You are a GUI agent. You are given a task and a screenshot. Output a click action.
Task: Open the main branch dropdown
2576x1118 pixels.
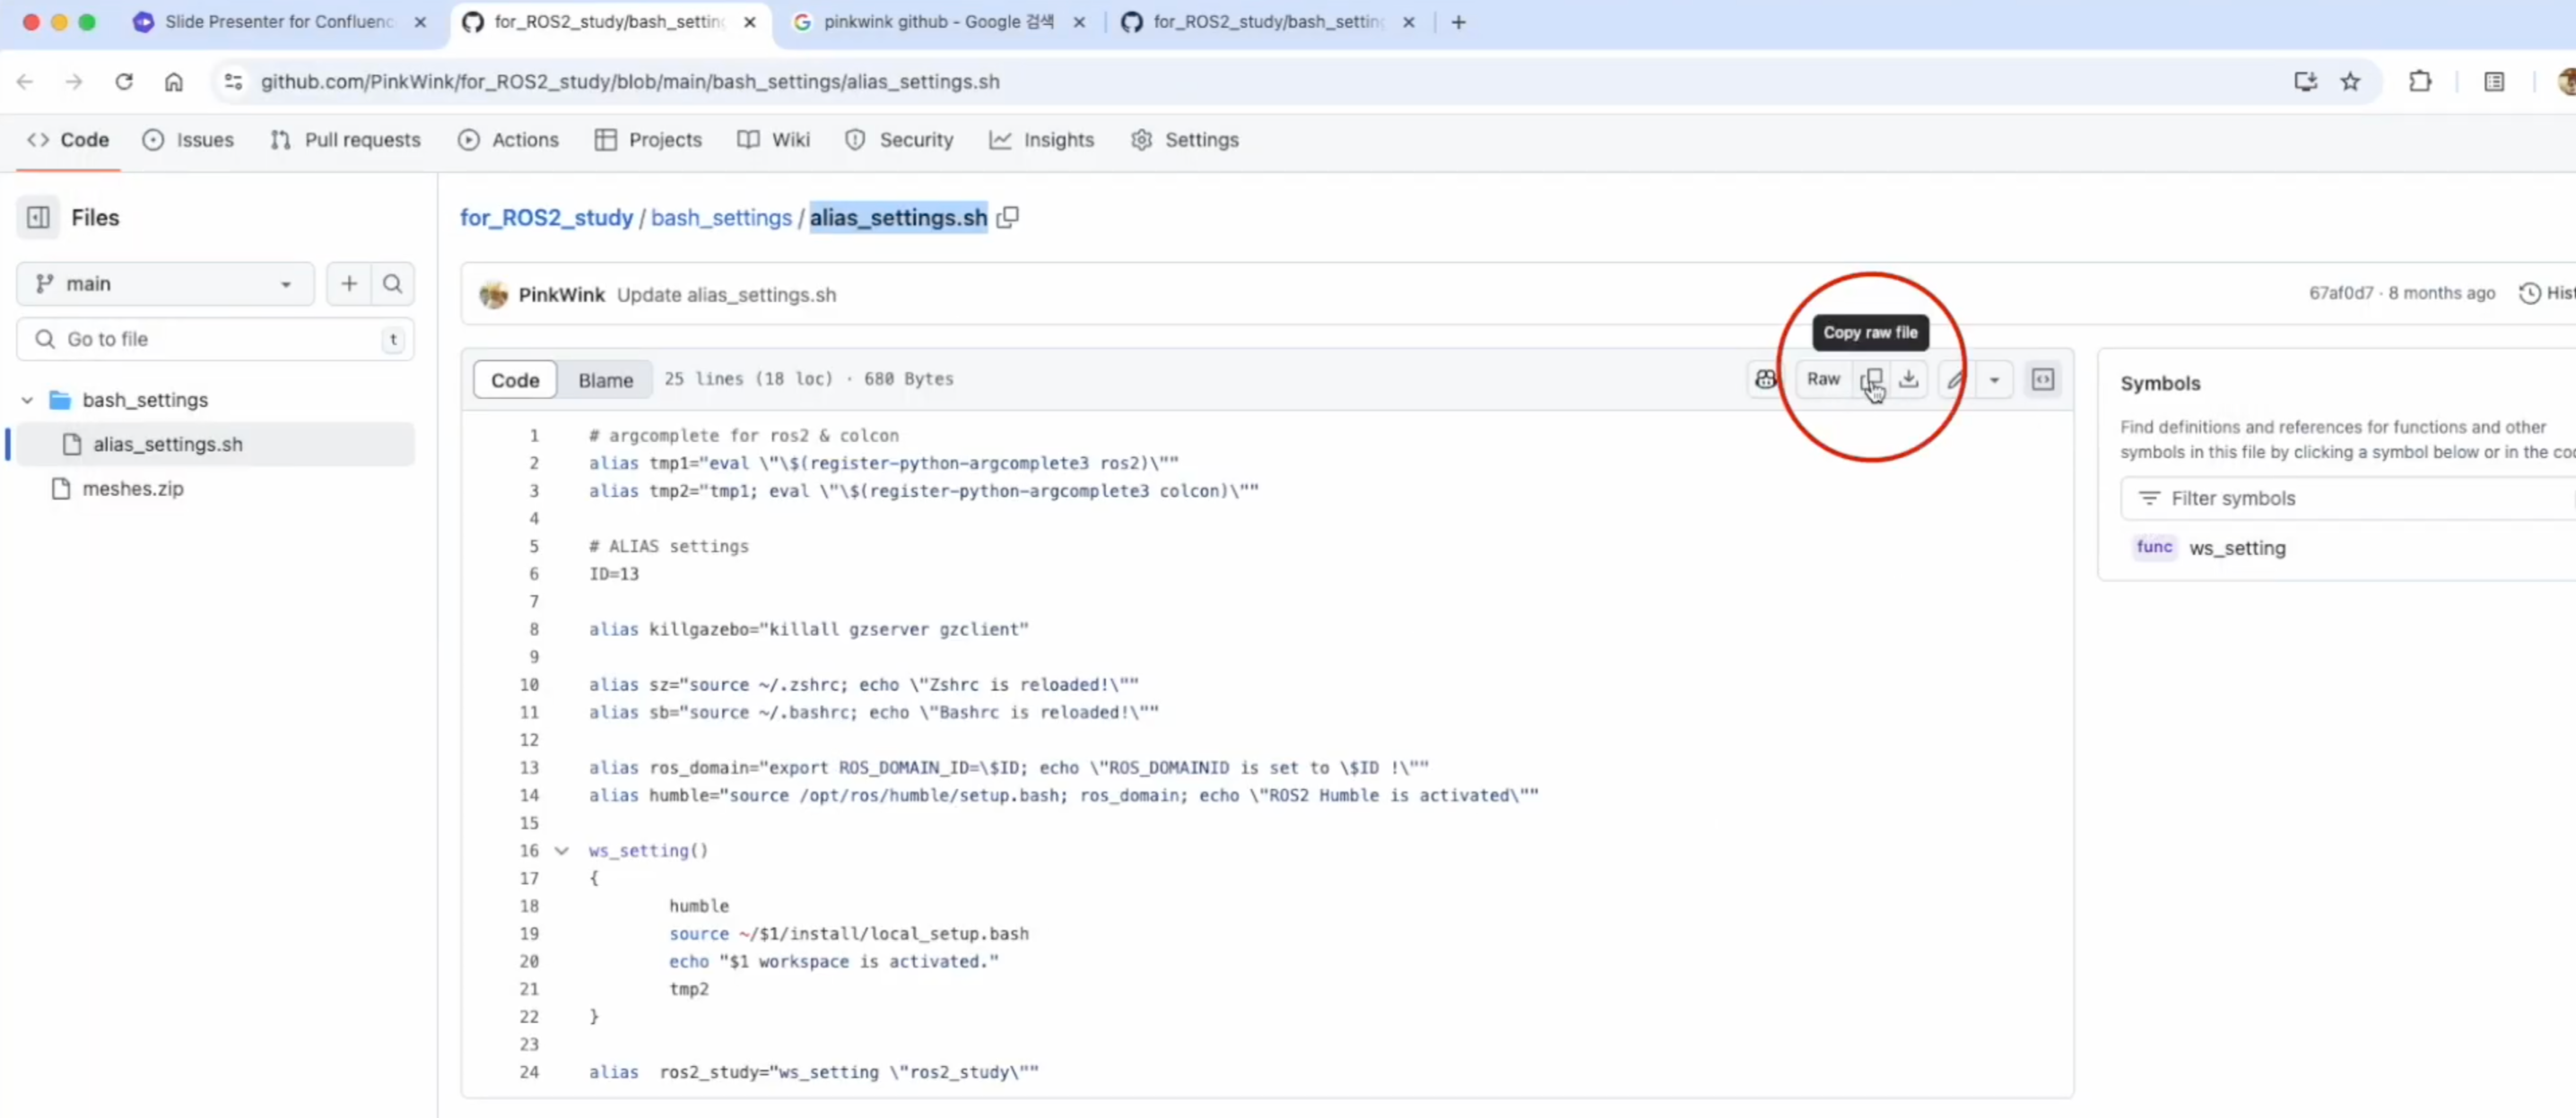[165, 284]
